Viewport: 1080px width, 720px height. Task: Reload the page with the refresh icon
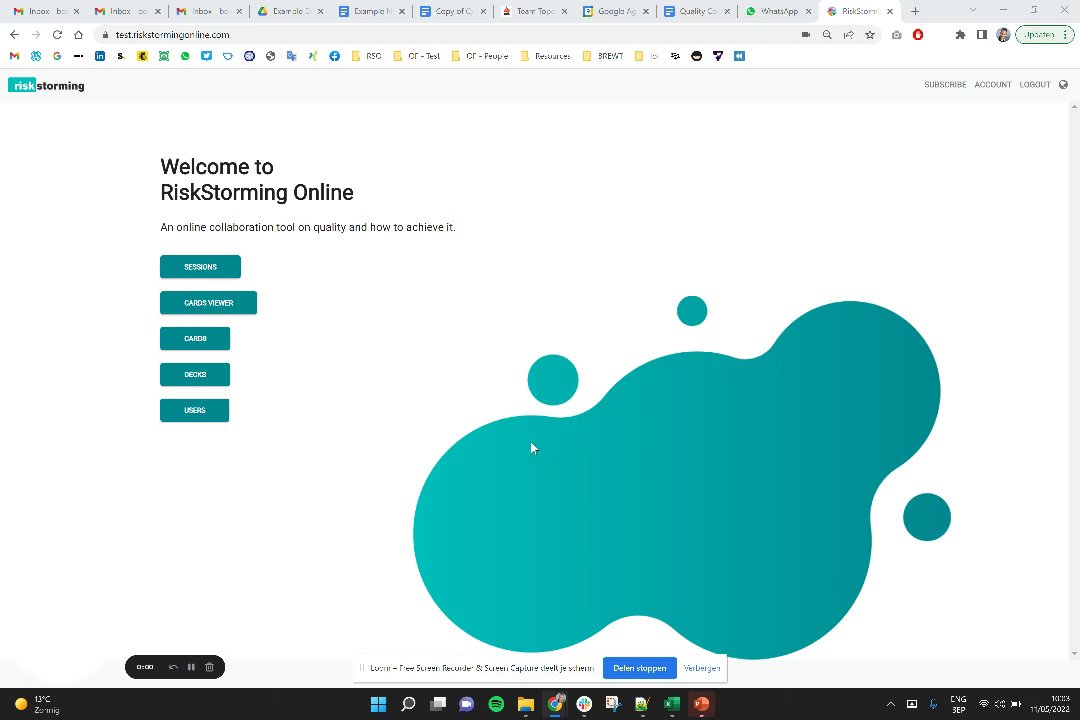click(57, 34)
